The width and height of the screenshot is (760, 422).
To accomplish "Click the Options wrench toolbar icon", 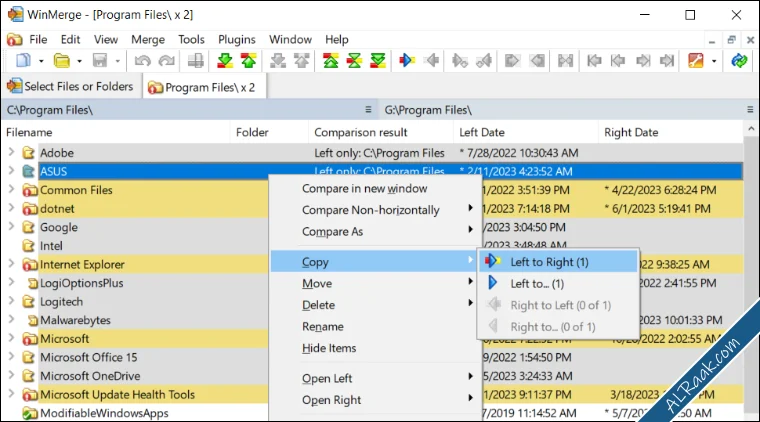I will click(696, 61).
